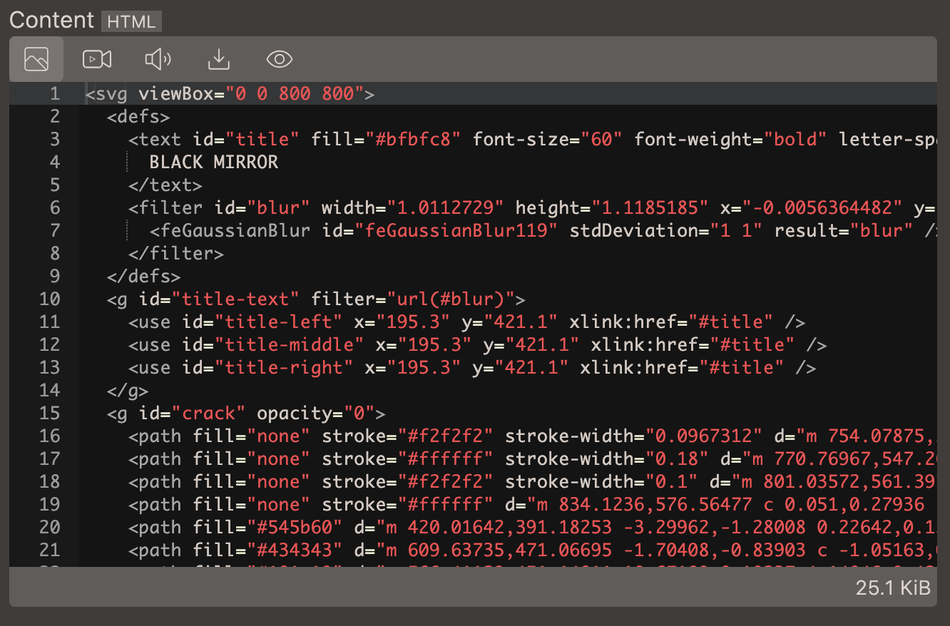Click the use id="title-left" line
950x626 pixels.
[x=467, y=322]
